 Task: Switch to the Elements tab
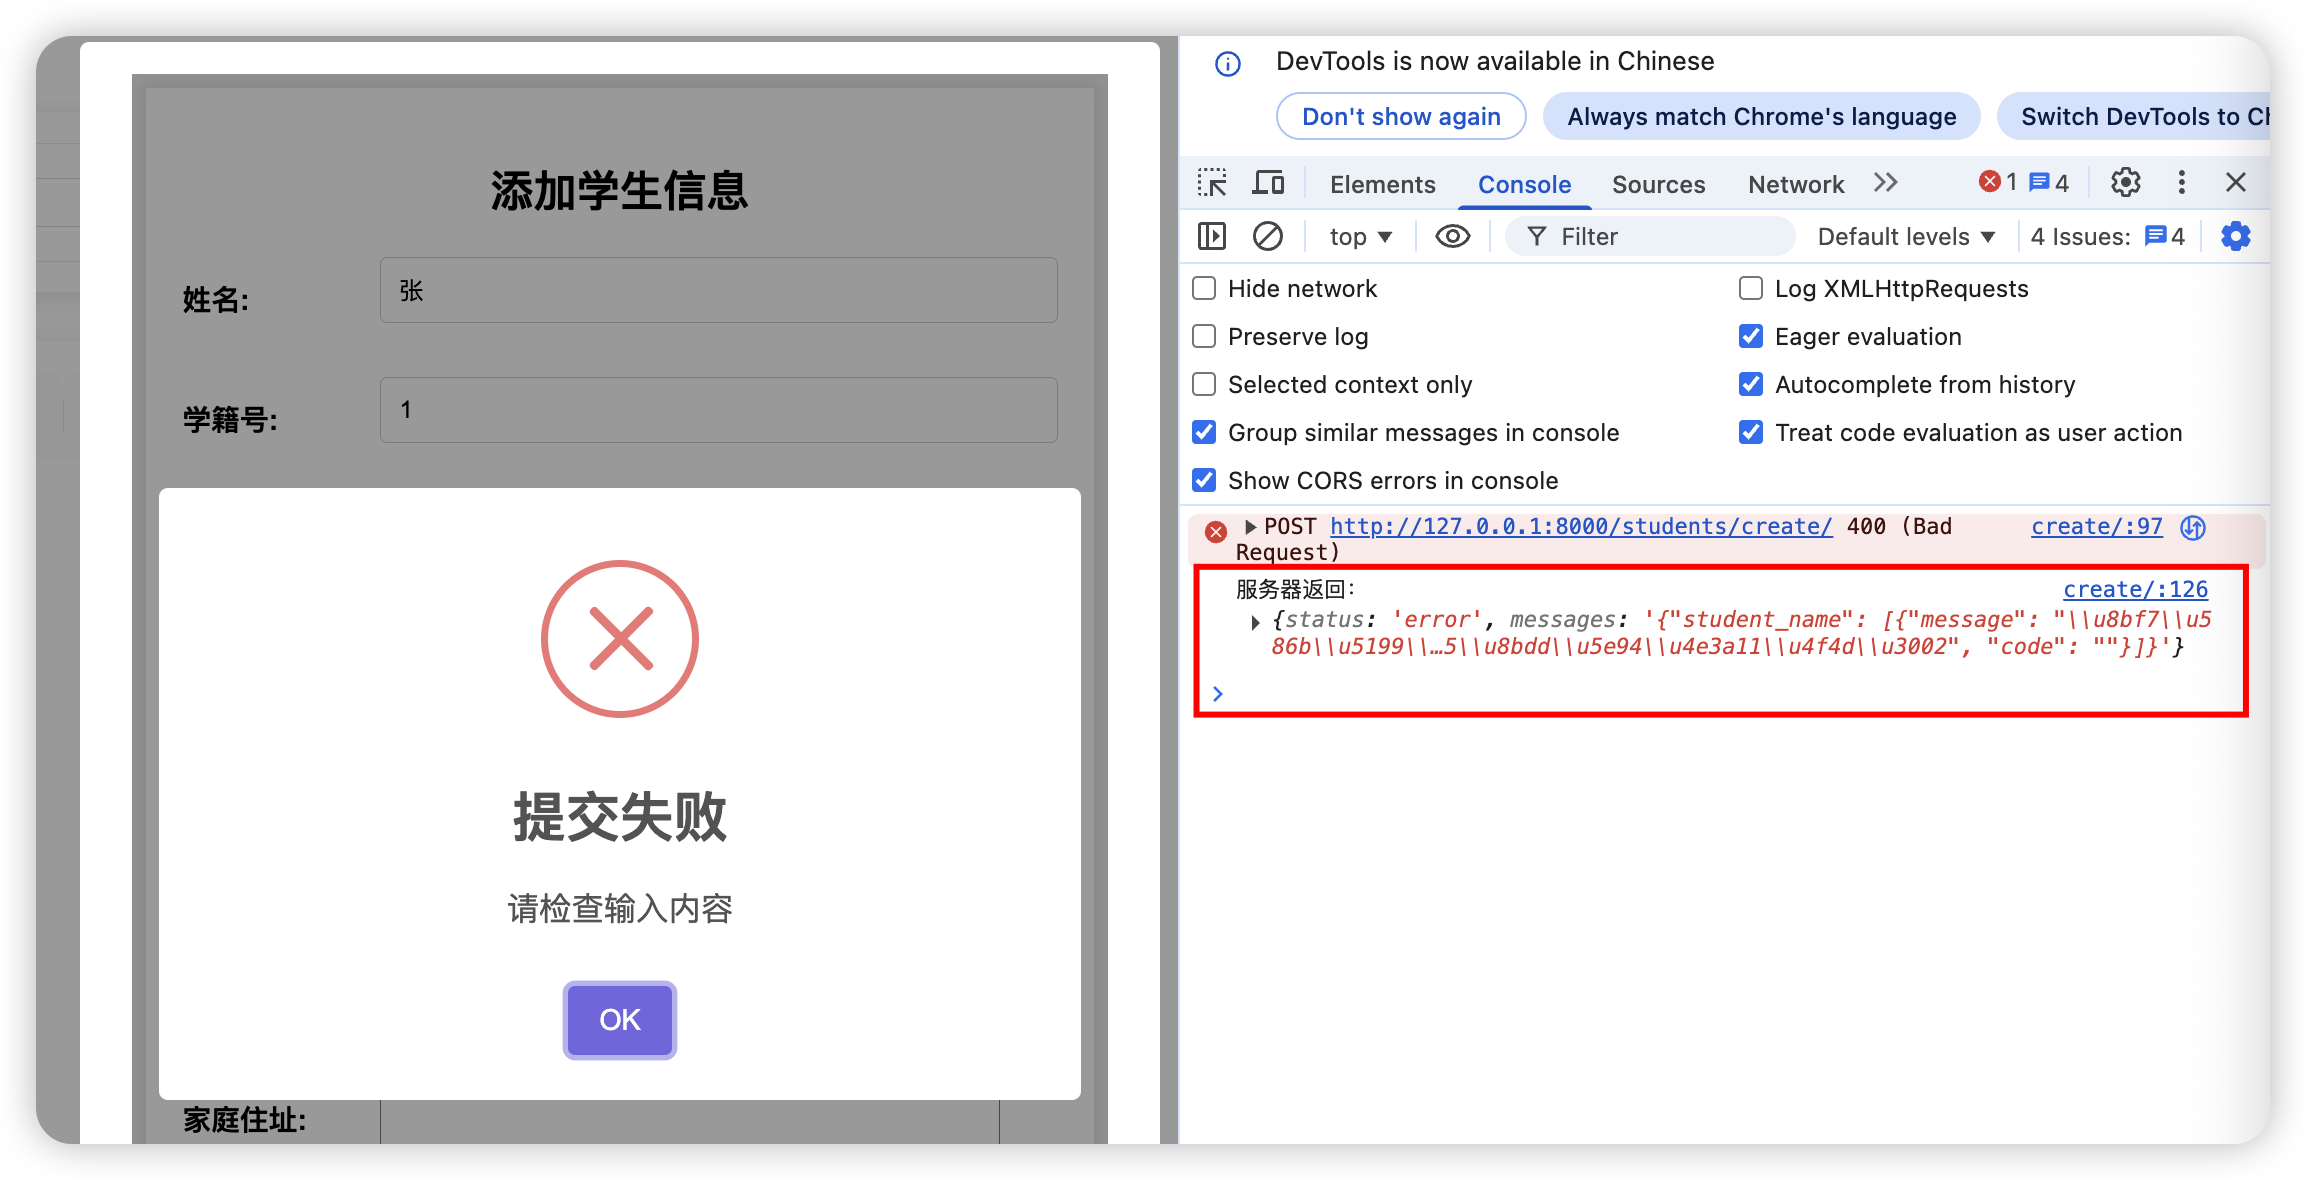pos(1382,184)
